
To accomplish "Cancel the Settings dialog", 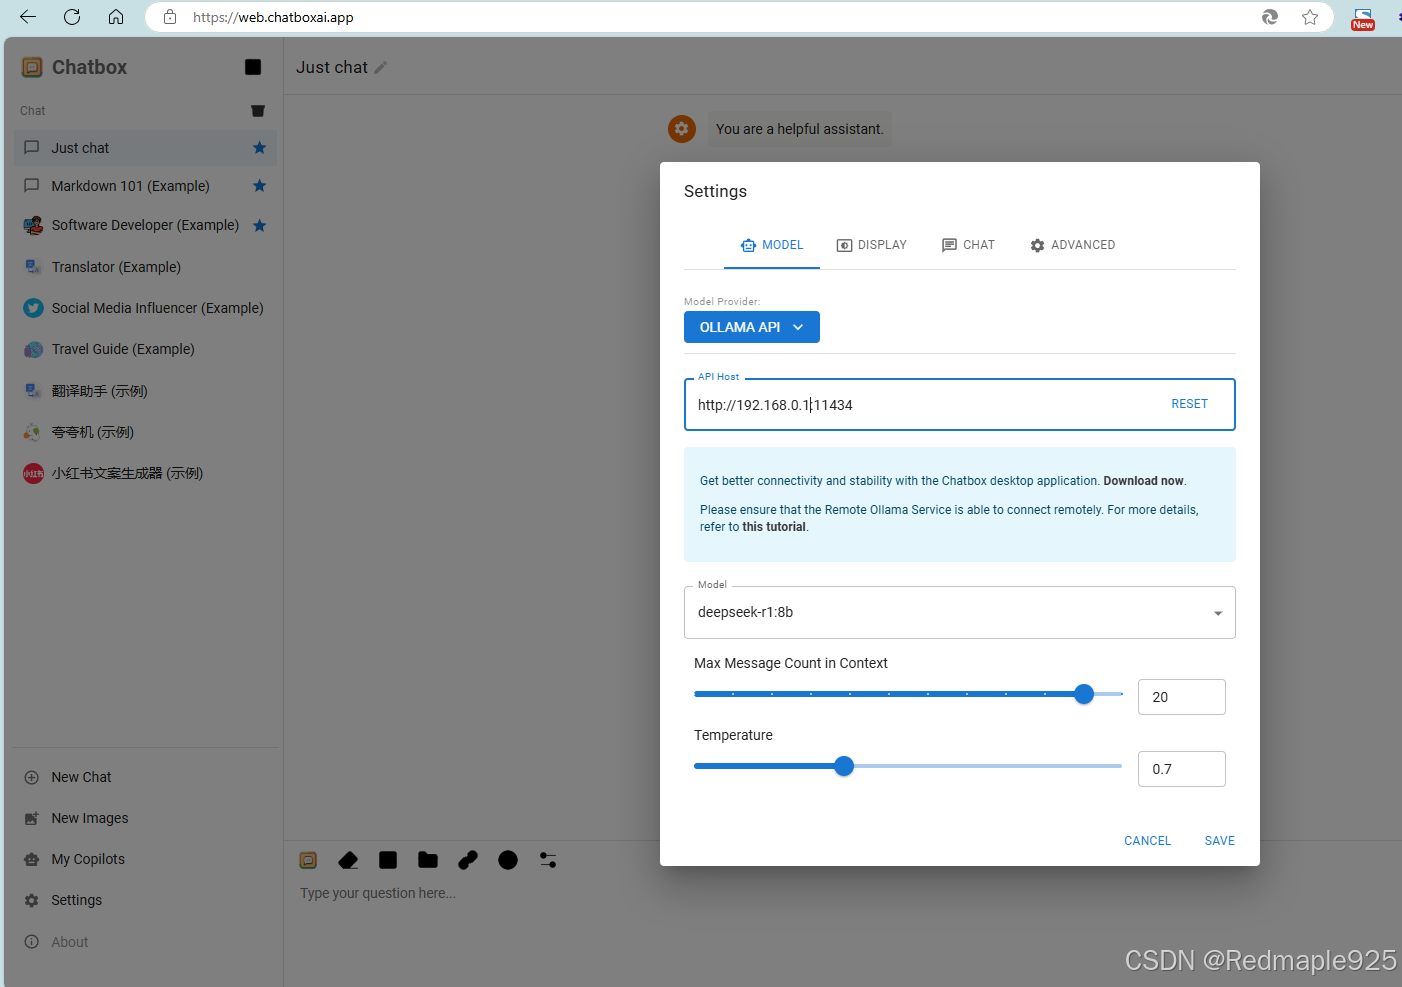I will tap(1147, 841).
